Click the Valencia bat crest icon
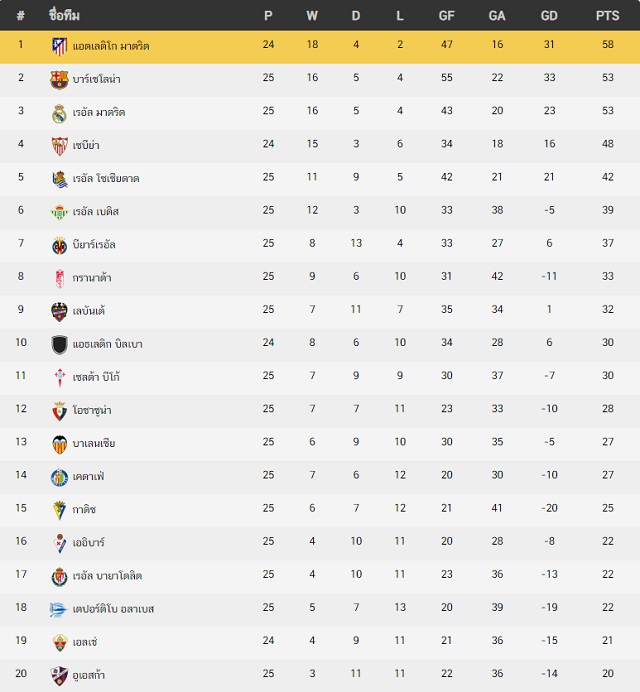640x692 pixels. [60, 444]
